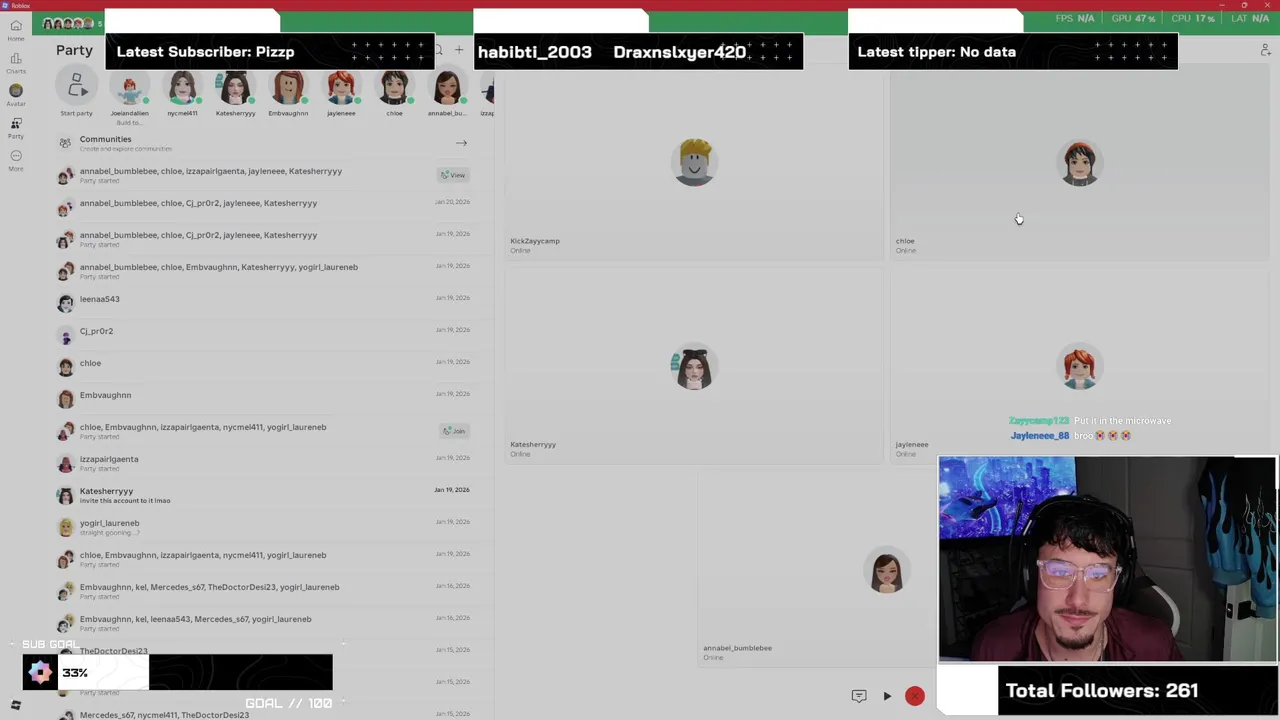Click the play button in the party controls
The width and height of the screenshot is (1280, 720).
click(x=887, y=696)
